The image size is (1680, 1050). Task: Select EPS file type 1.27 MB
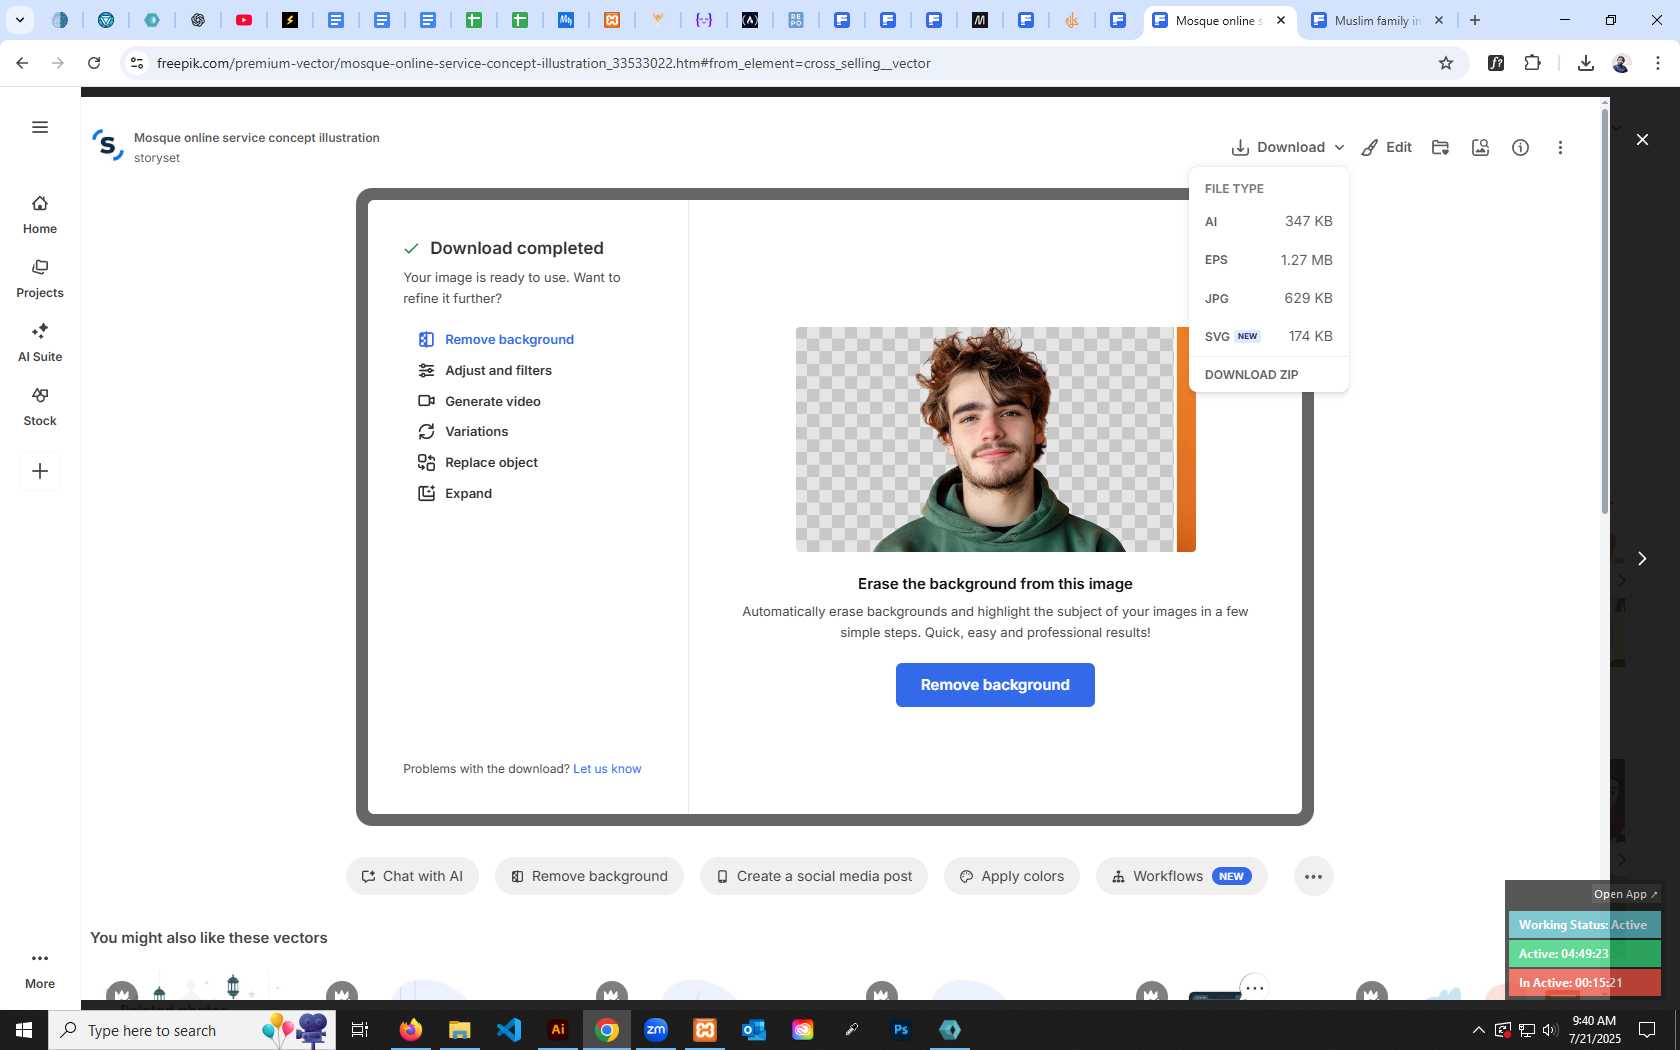pos(1268,260)
